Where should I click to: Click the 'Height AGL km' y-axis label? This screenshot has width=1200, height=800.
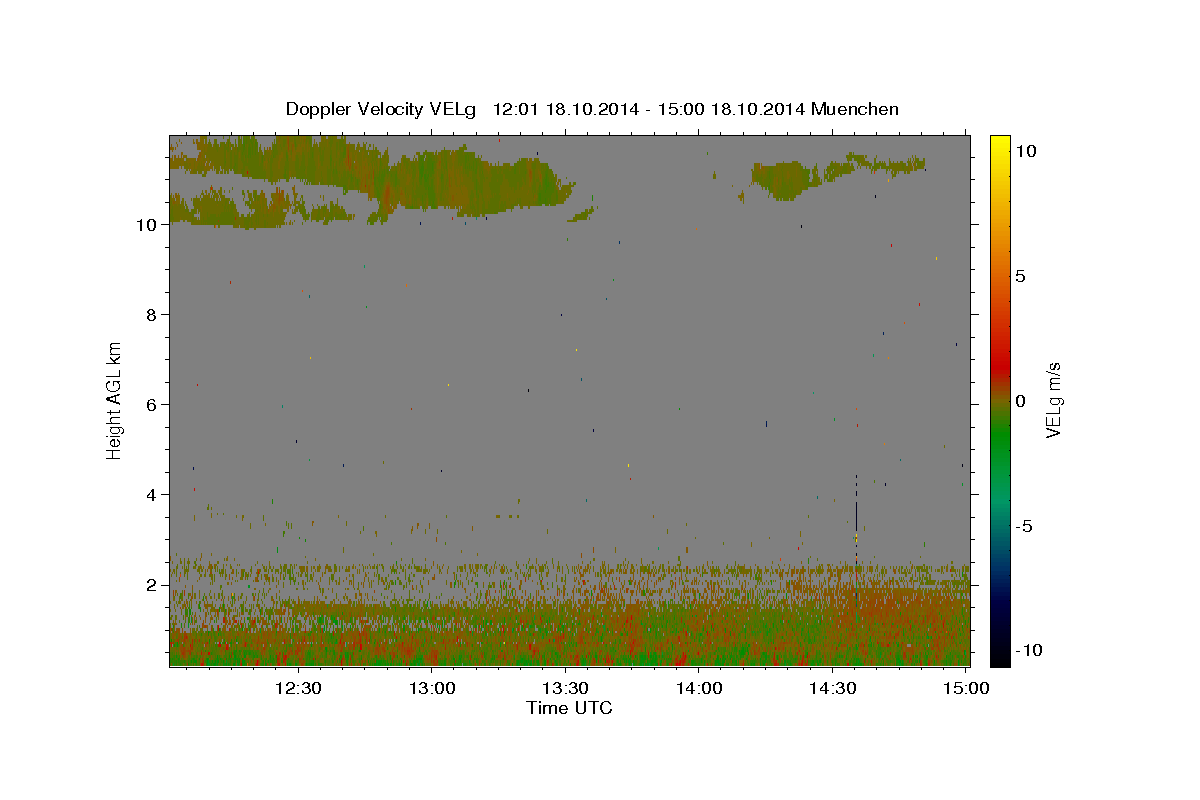click(x=115, y=400)
